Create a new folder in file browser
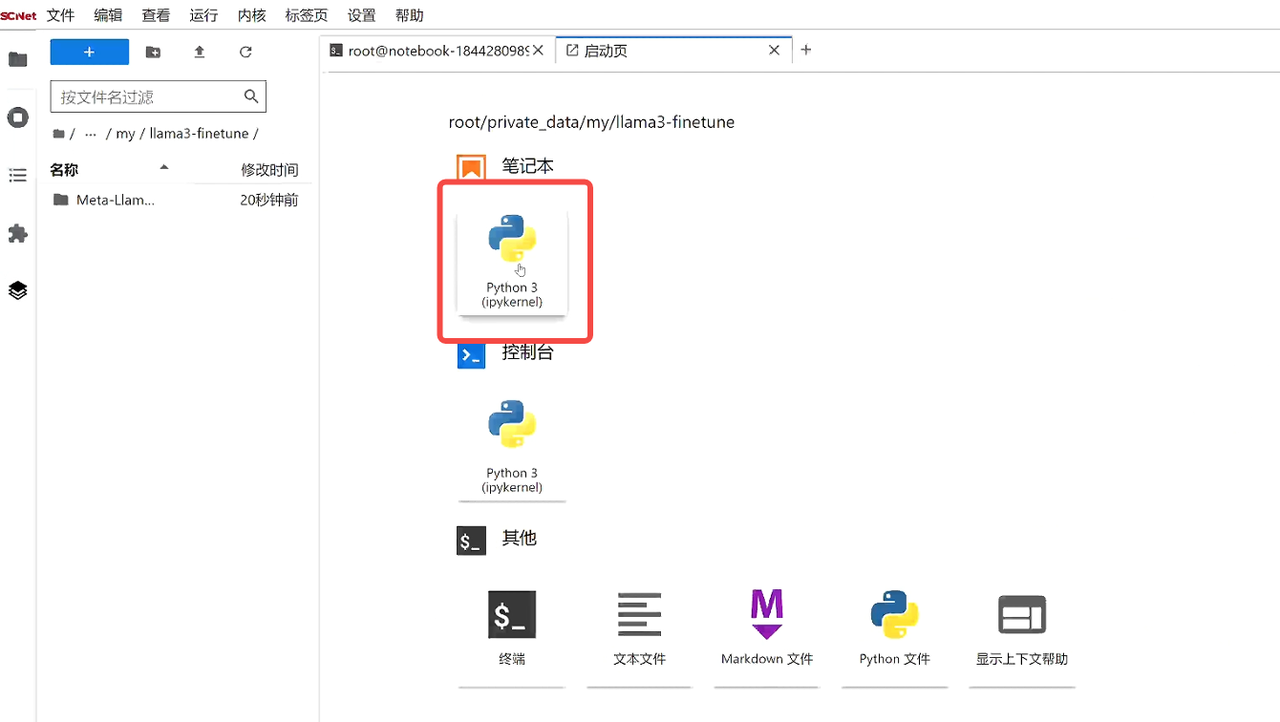The height and width of the screenshot is (722, 1280). tap(153, 52)
